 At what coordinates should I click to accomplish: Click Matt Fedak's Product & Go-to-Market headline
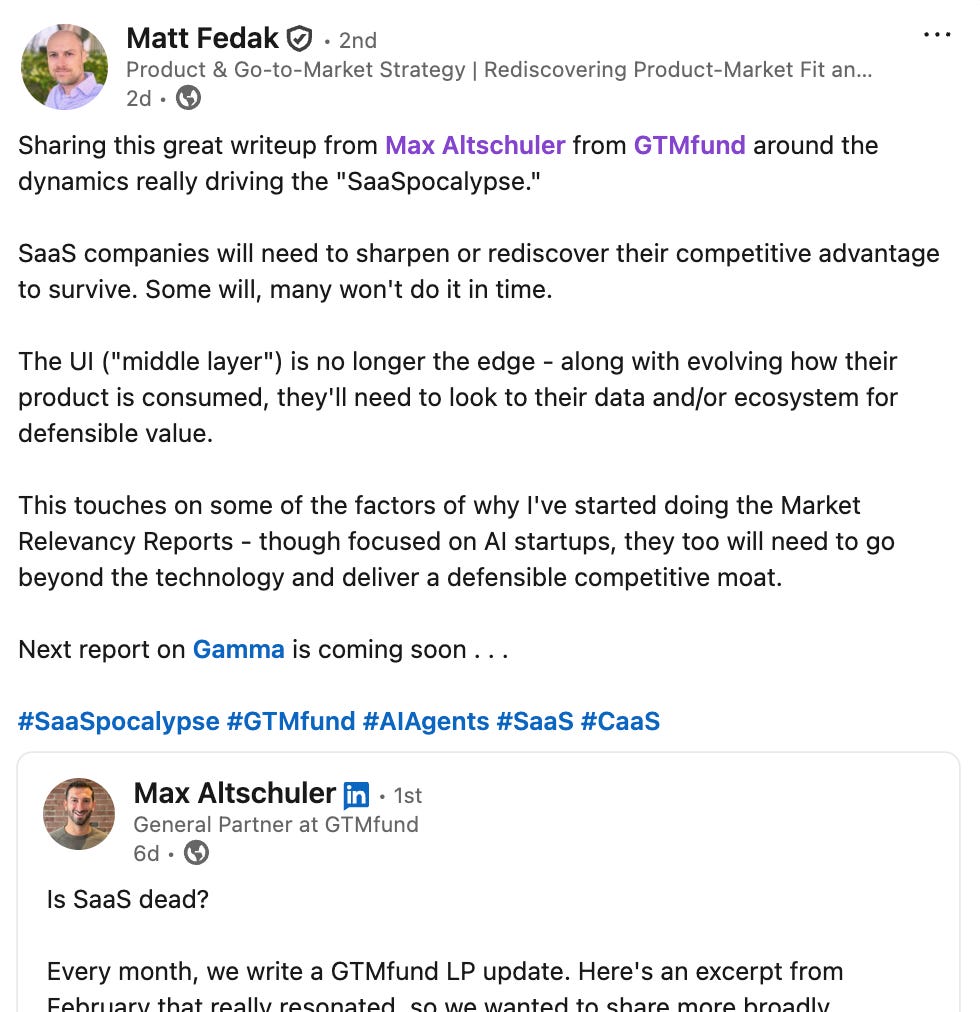point(499,70)
